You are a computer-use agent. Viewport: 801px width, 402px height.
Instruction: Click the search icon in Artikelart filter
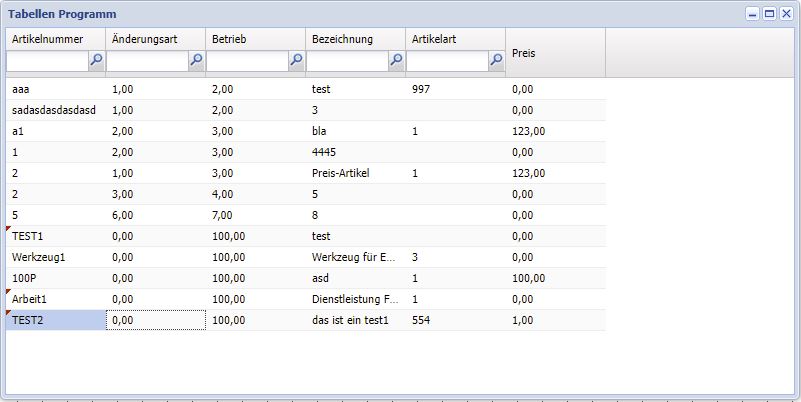(496, 61)
